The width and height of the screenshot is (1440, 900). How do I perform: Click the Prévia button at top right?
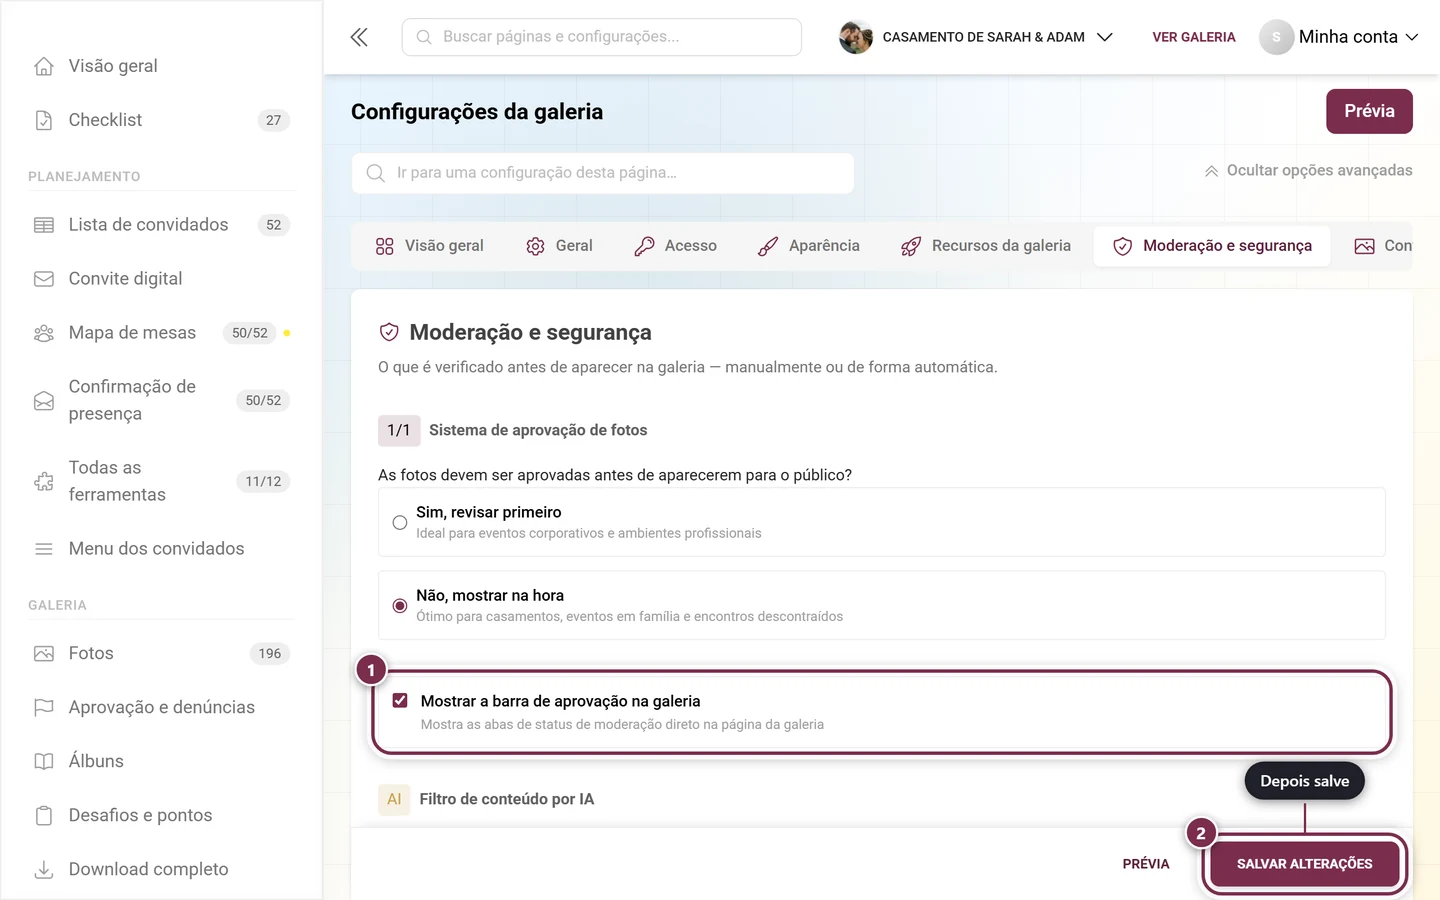(x=1369, y=111)
